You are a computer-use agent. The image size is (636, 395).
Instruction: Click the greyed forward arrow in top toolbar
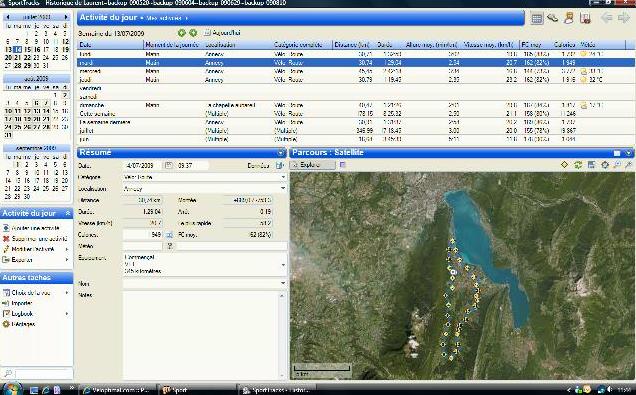click(x=623, y=18)
